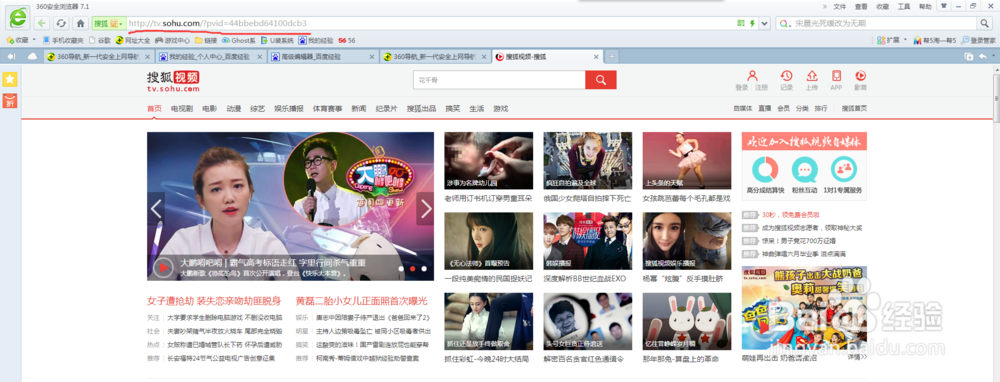This screenshot has width=1000, height=382.
Task: Click the yellow star favorites sidebar icon
Action: point(10,79)
